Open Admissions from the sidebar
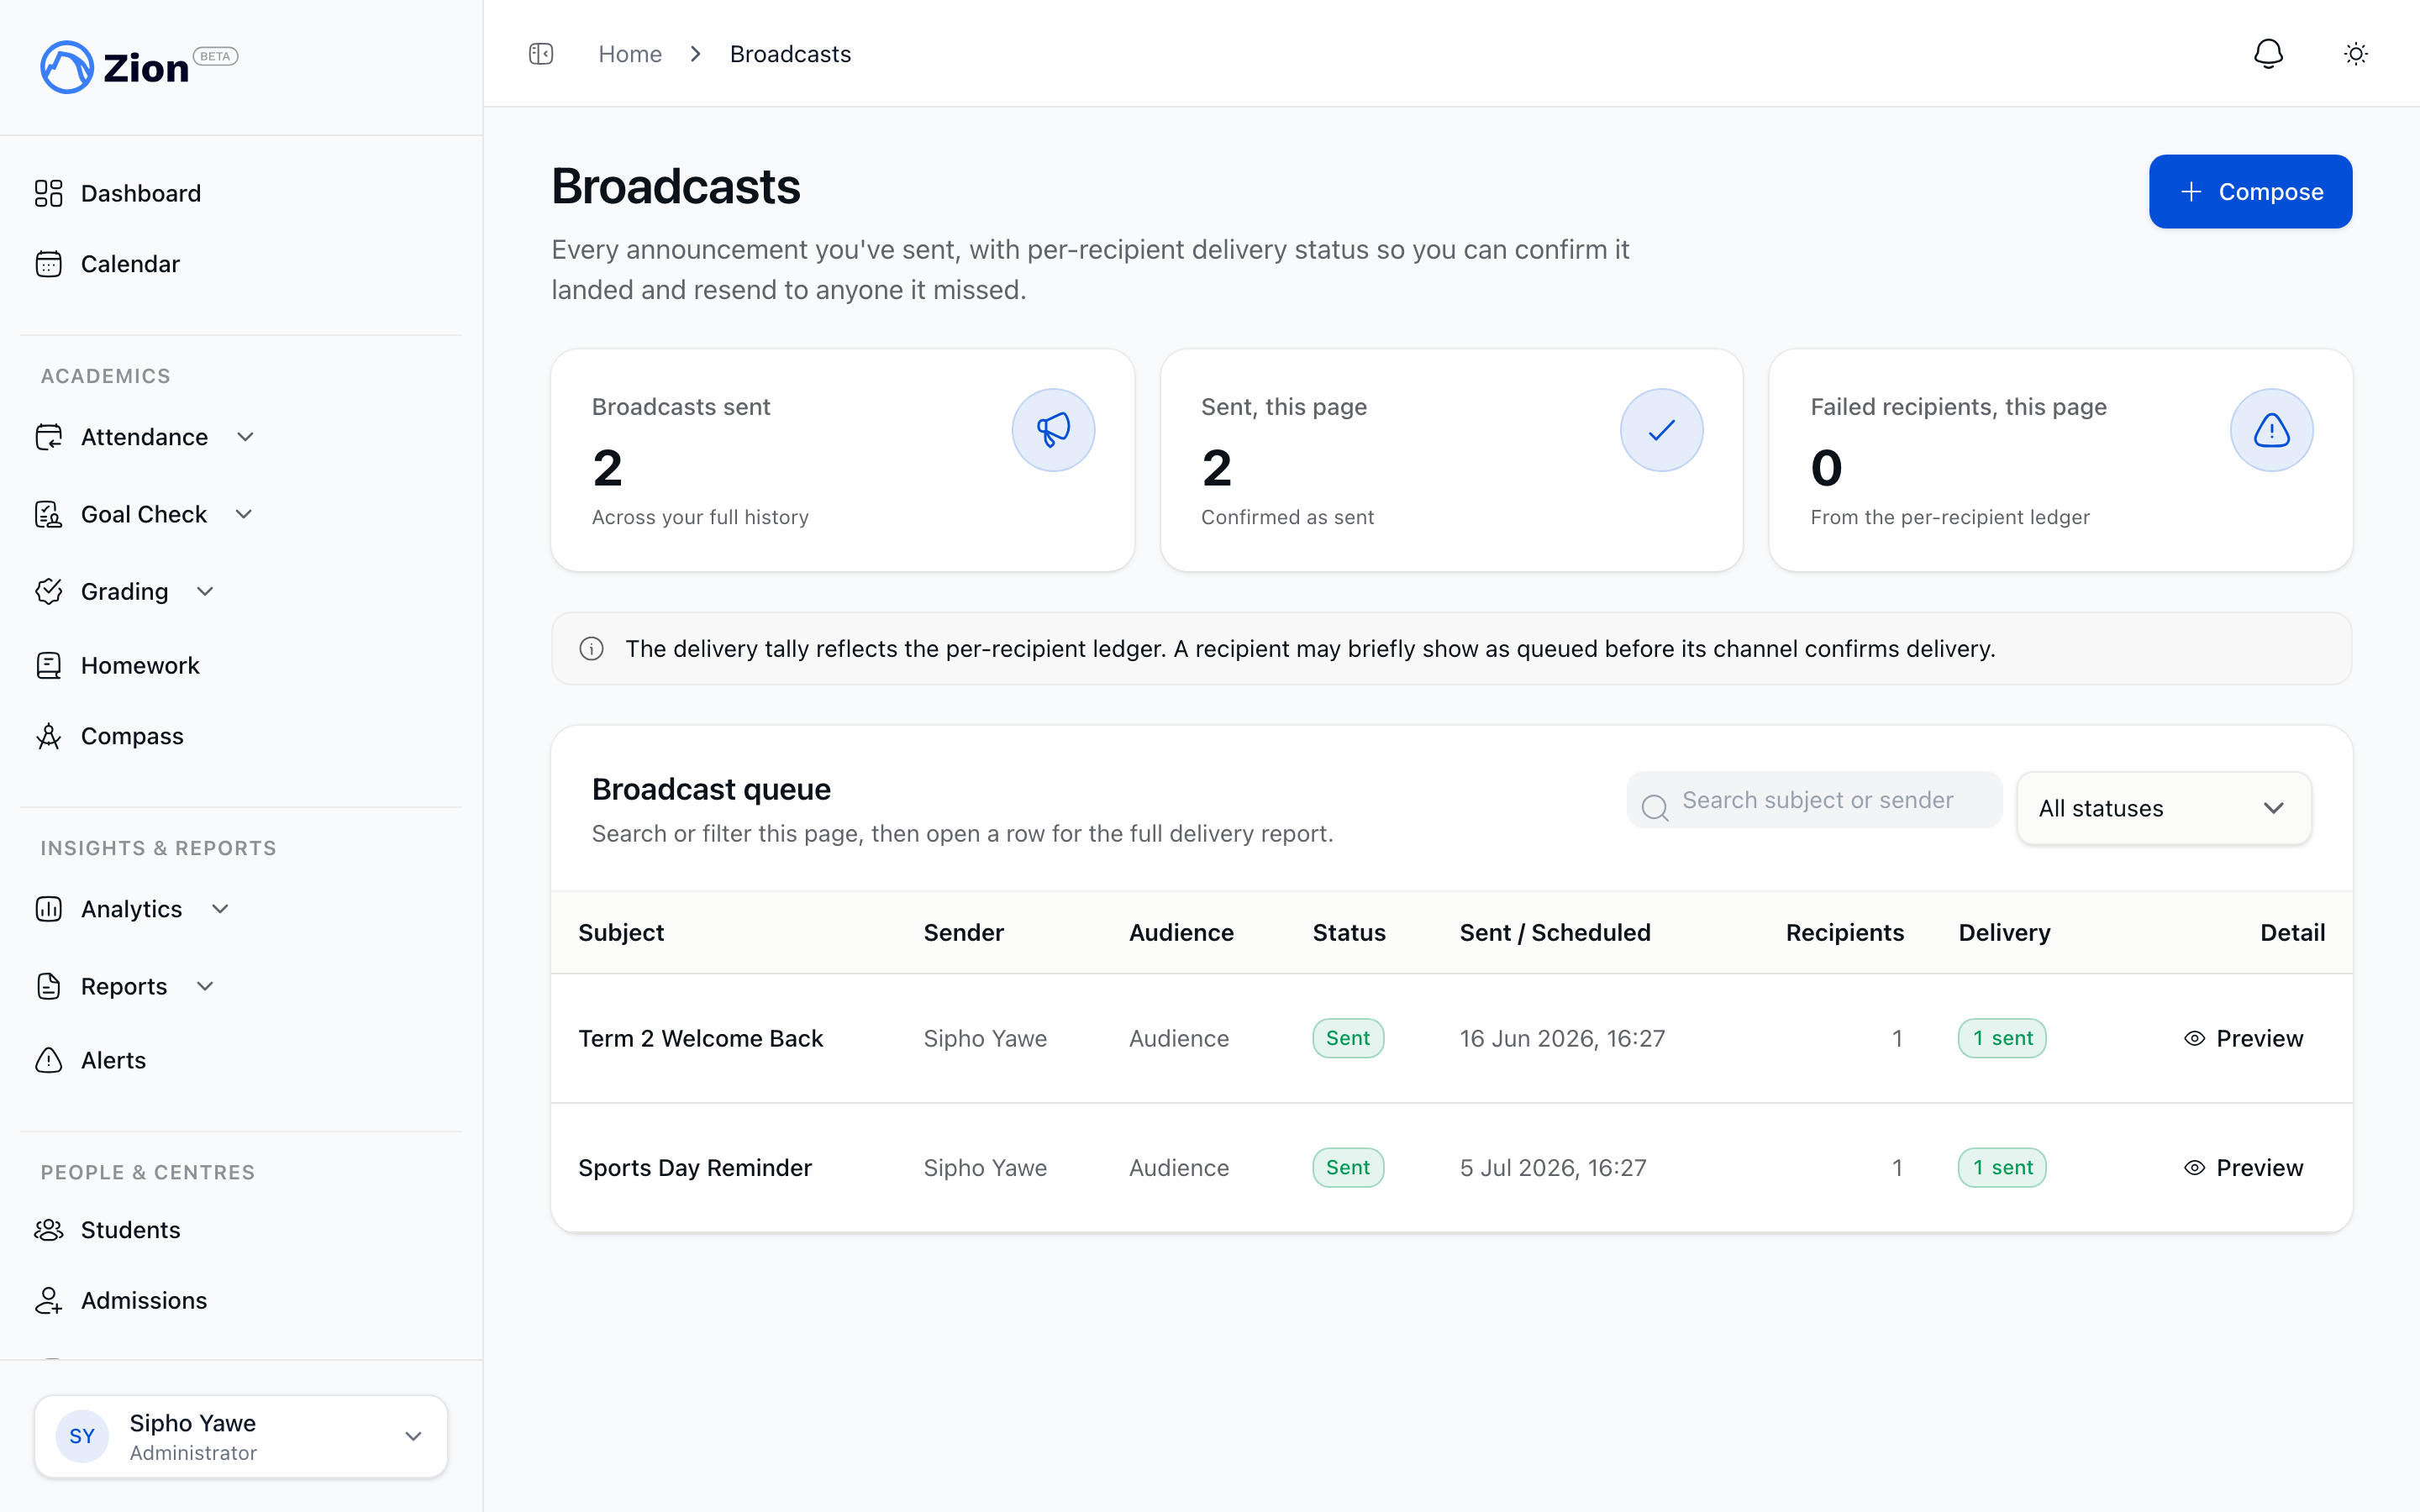This screenshot has width=2420, height=1512. pyautogui.click(x=144, y=1300)
